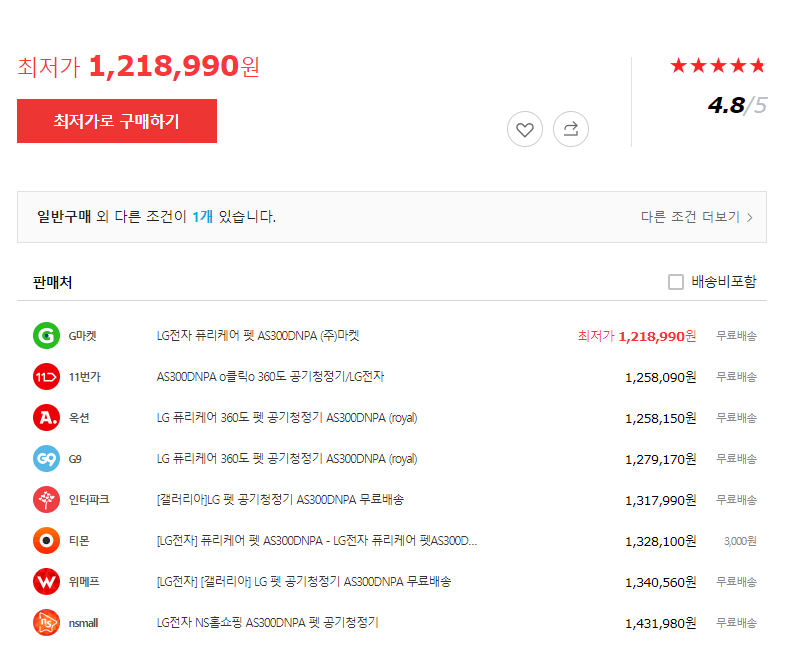Click the 위메프 seller name
The image size is (797, 648).
[x=84, y=581]
